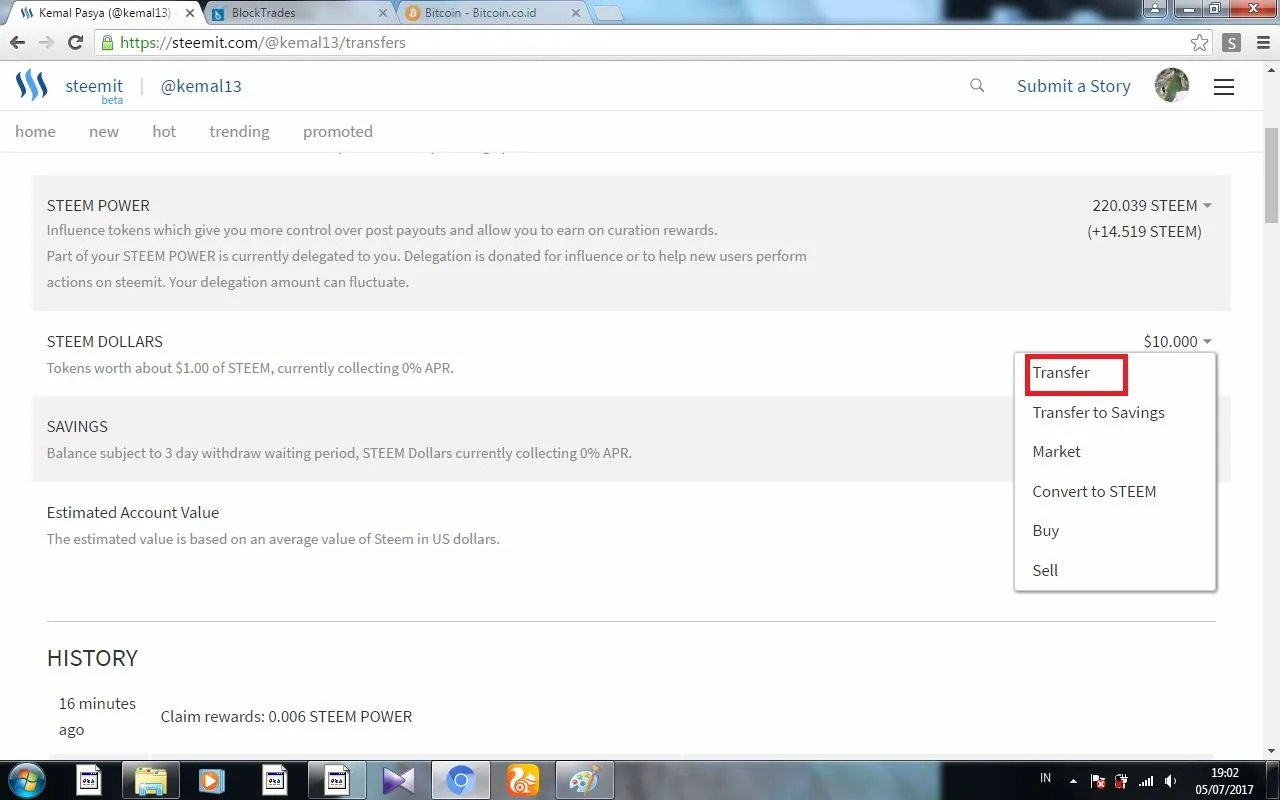1280x800 pixels.
Task: Open the hamburger menu icon
Action: tap(1224, 87)
